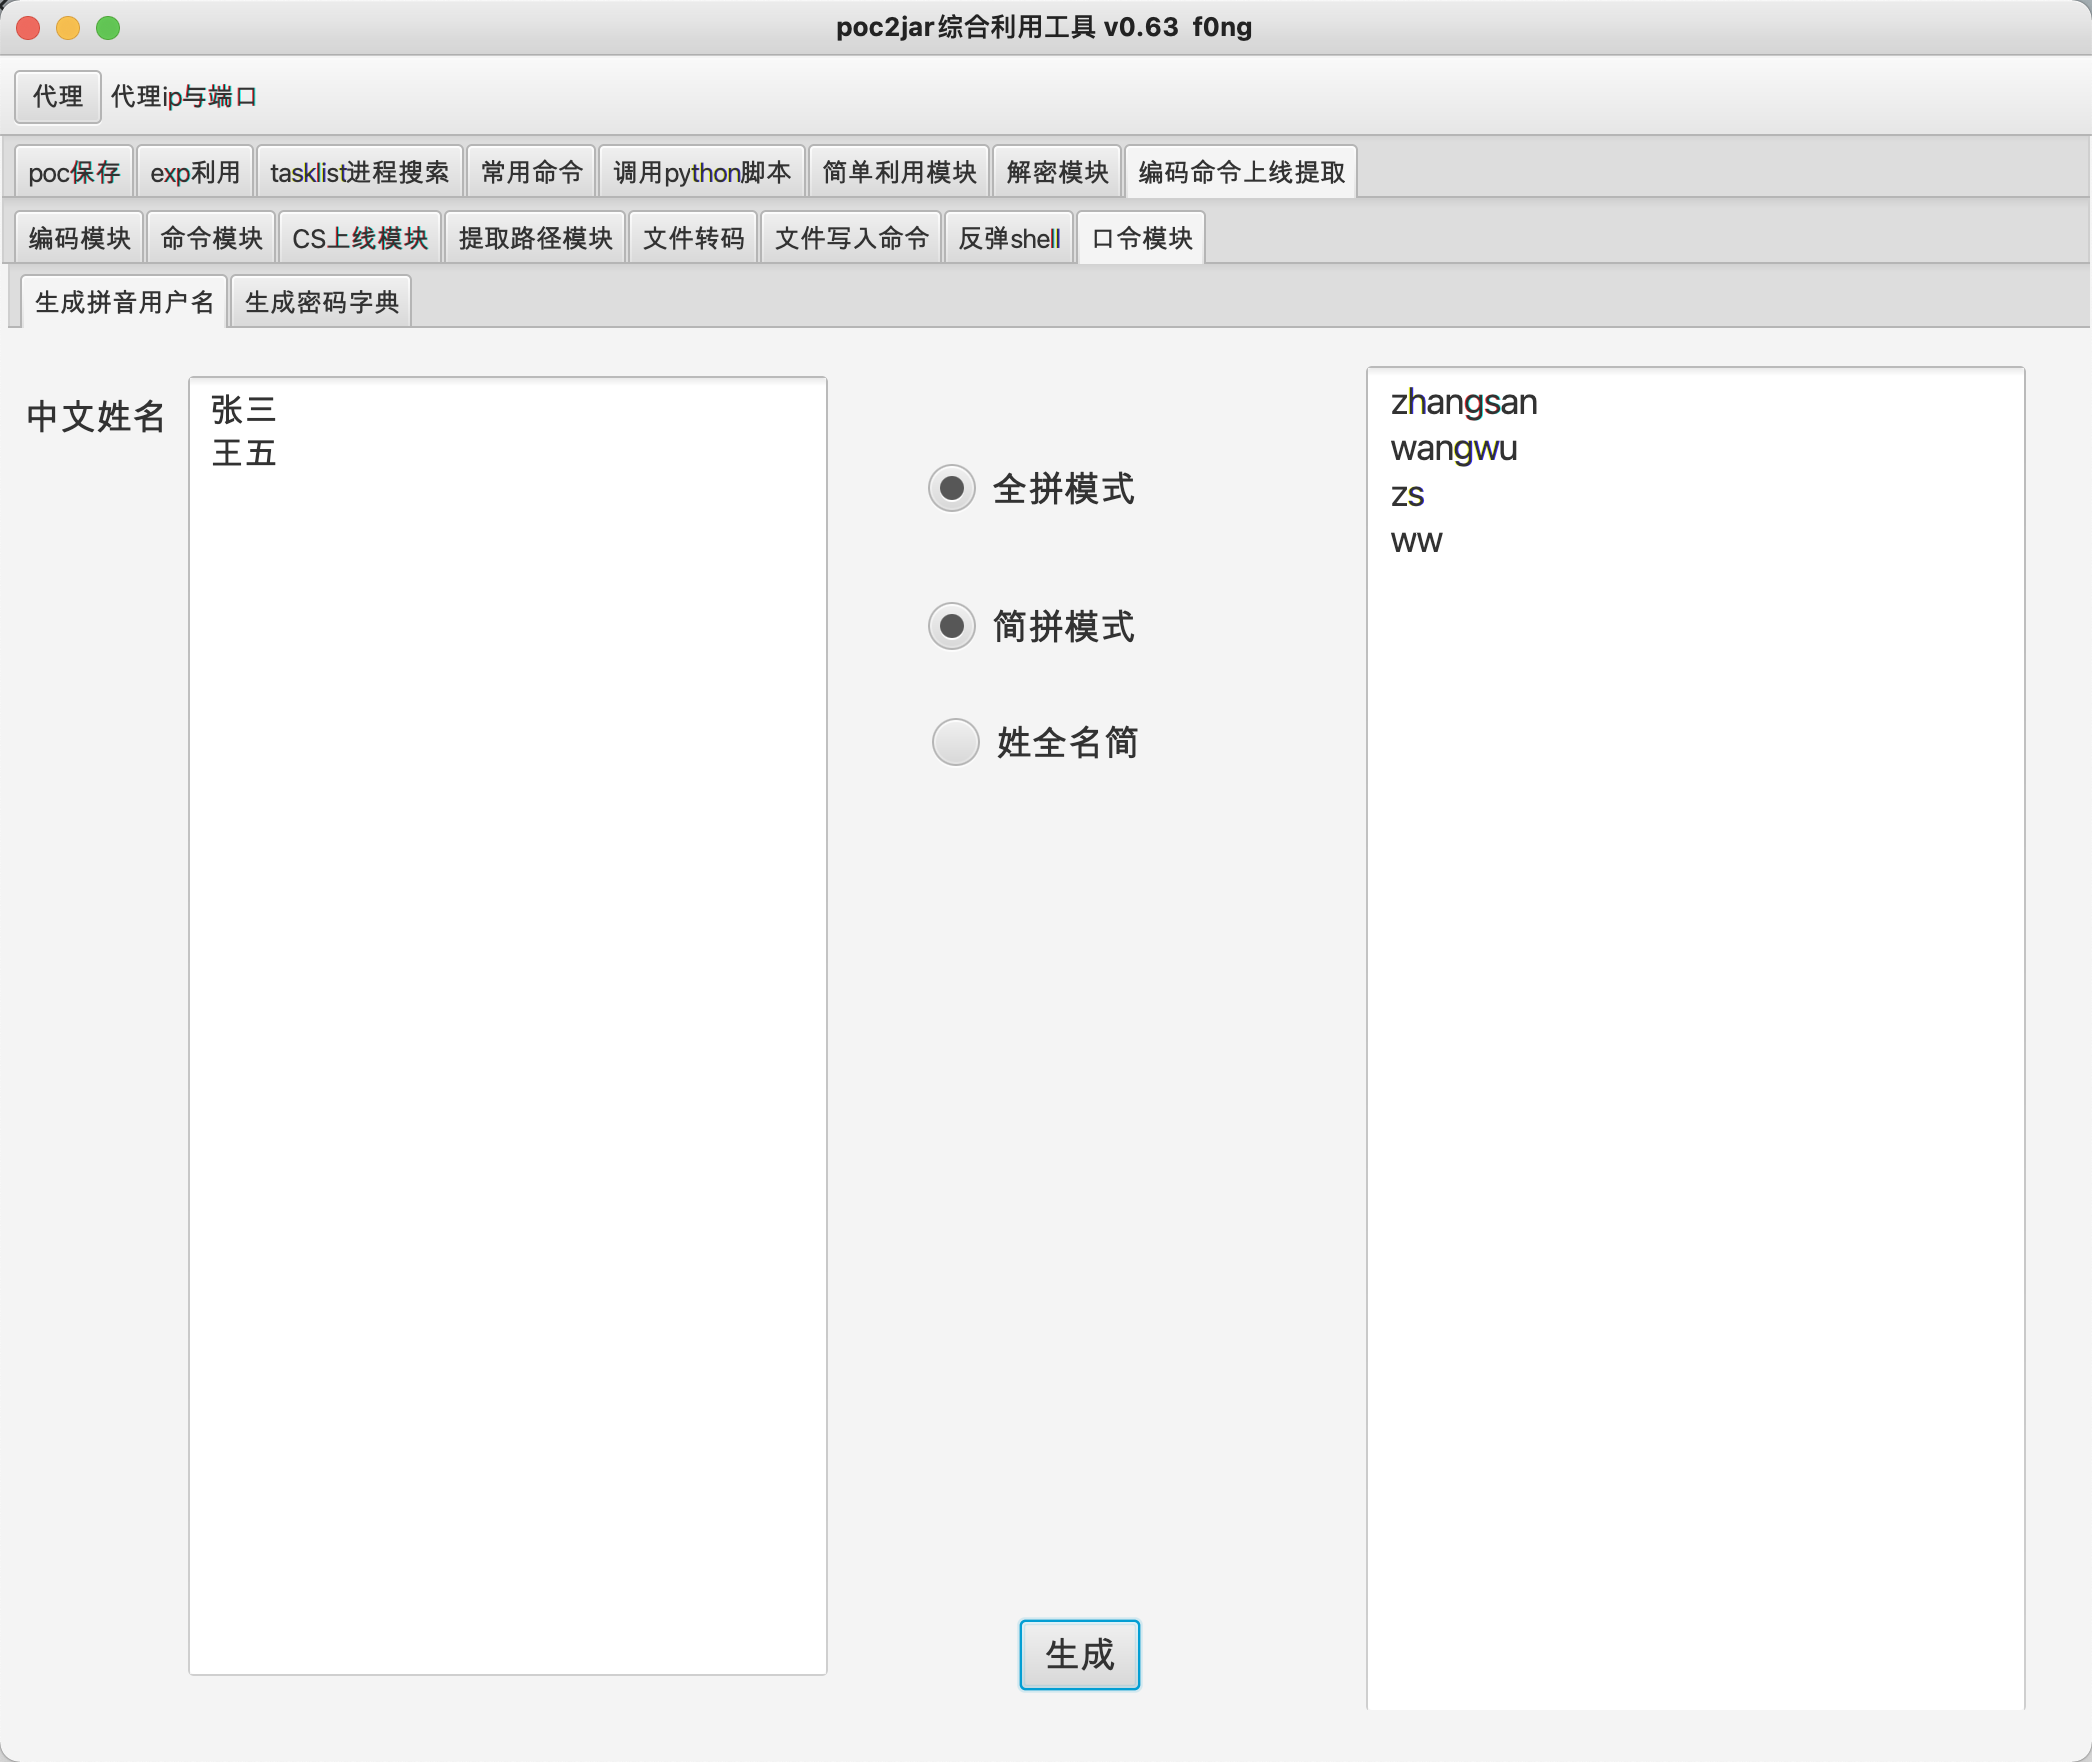The width and height of the screenshot is (2092, 1762).
Task: Click the 代理 proxy button
Action: [58, 97]
